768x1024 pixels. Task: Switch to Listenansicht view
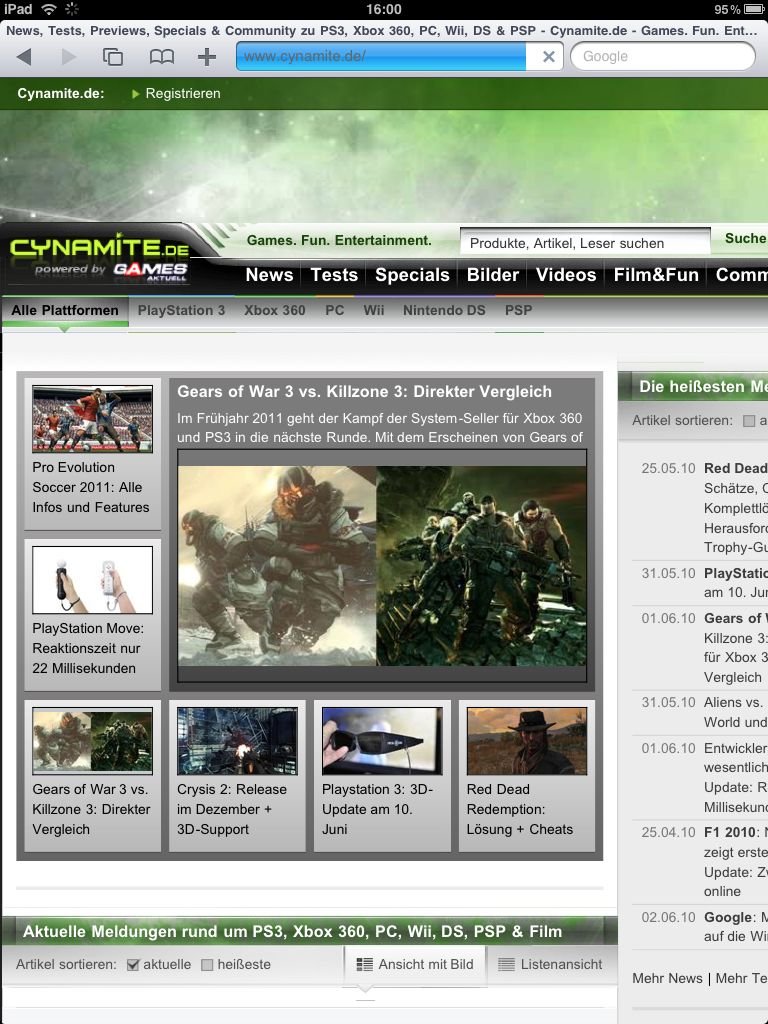coord(551,965)
